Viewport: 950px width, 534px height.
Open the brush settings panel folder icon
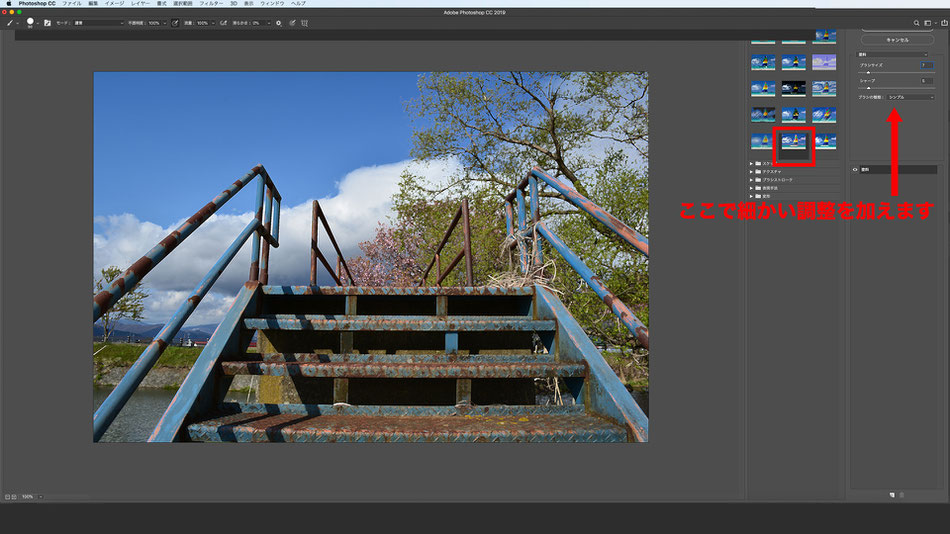(x=47, y=23)
